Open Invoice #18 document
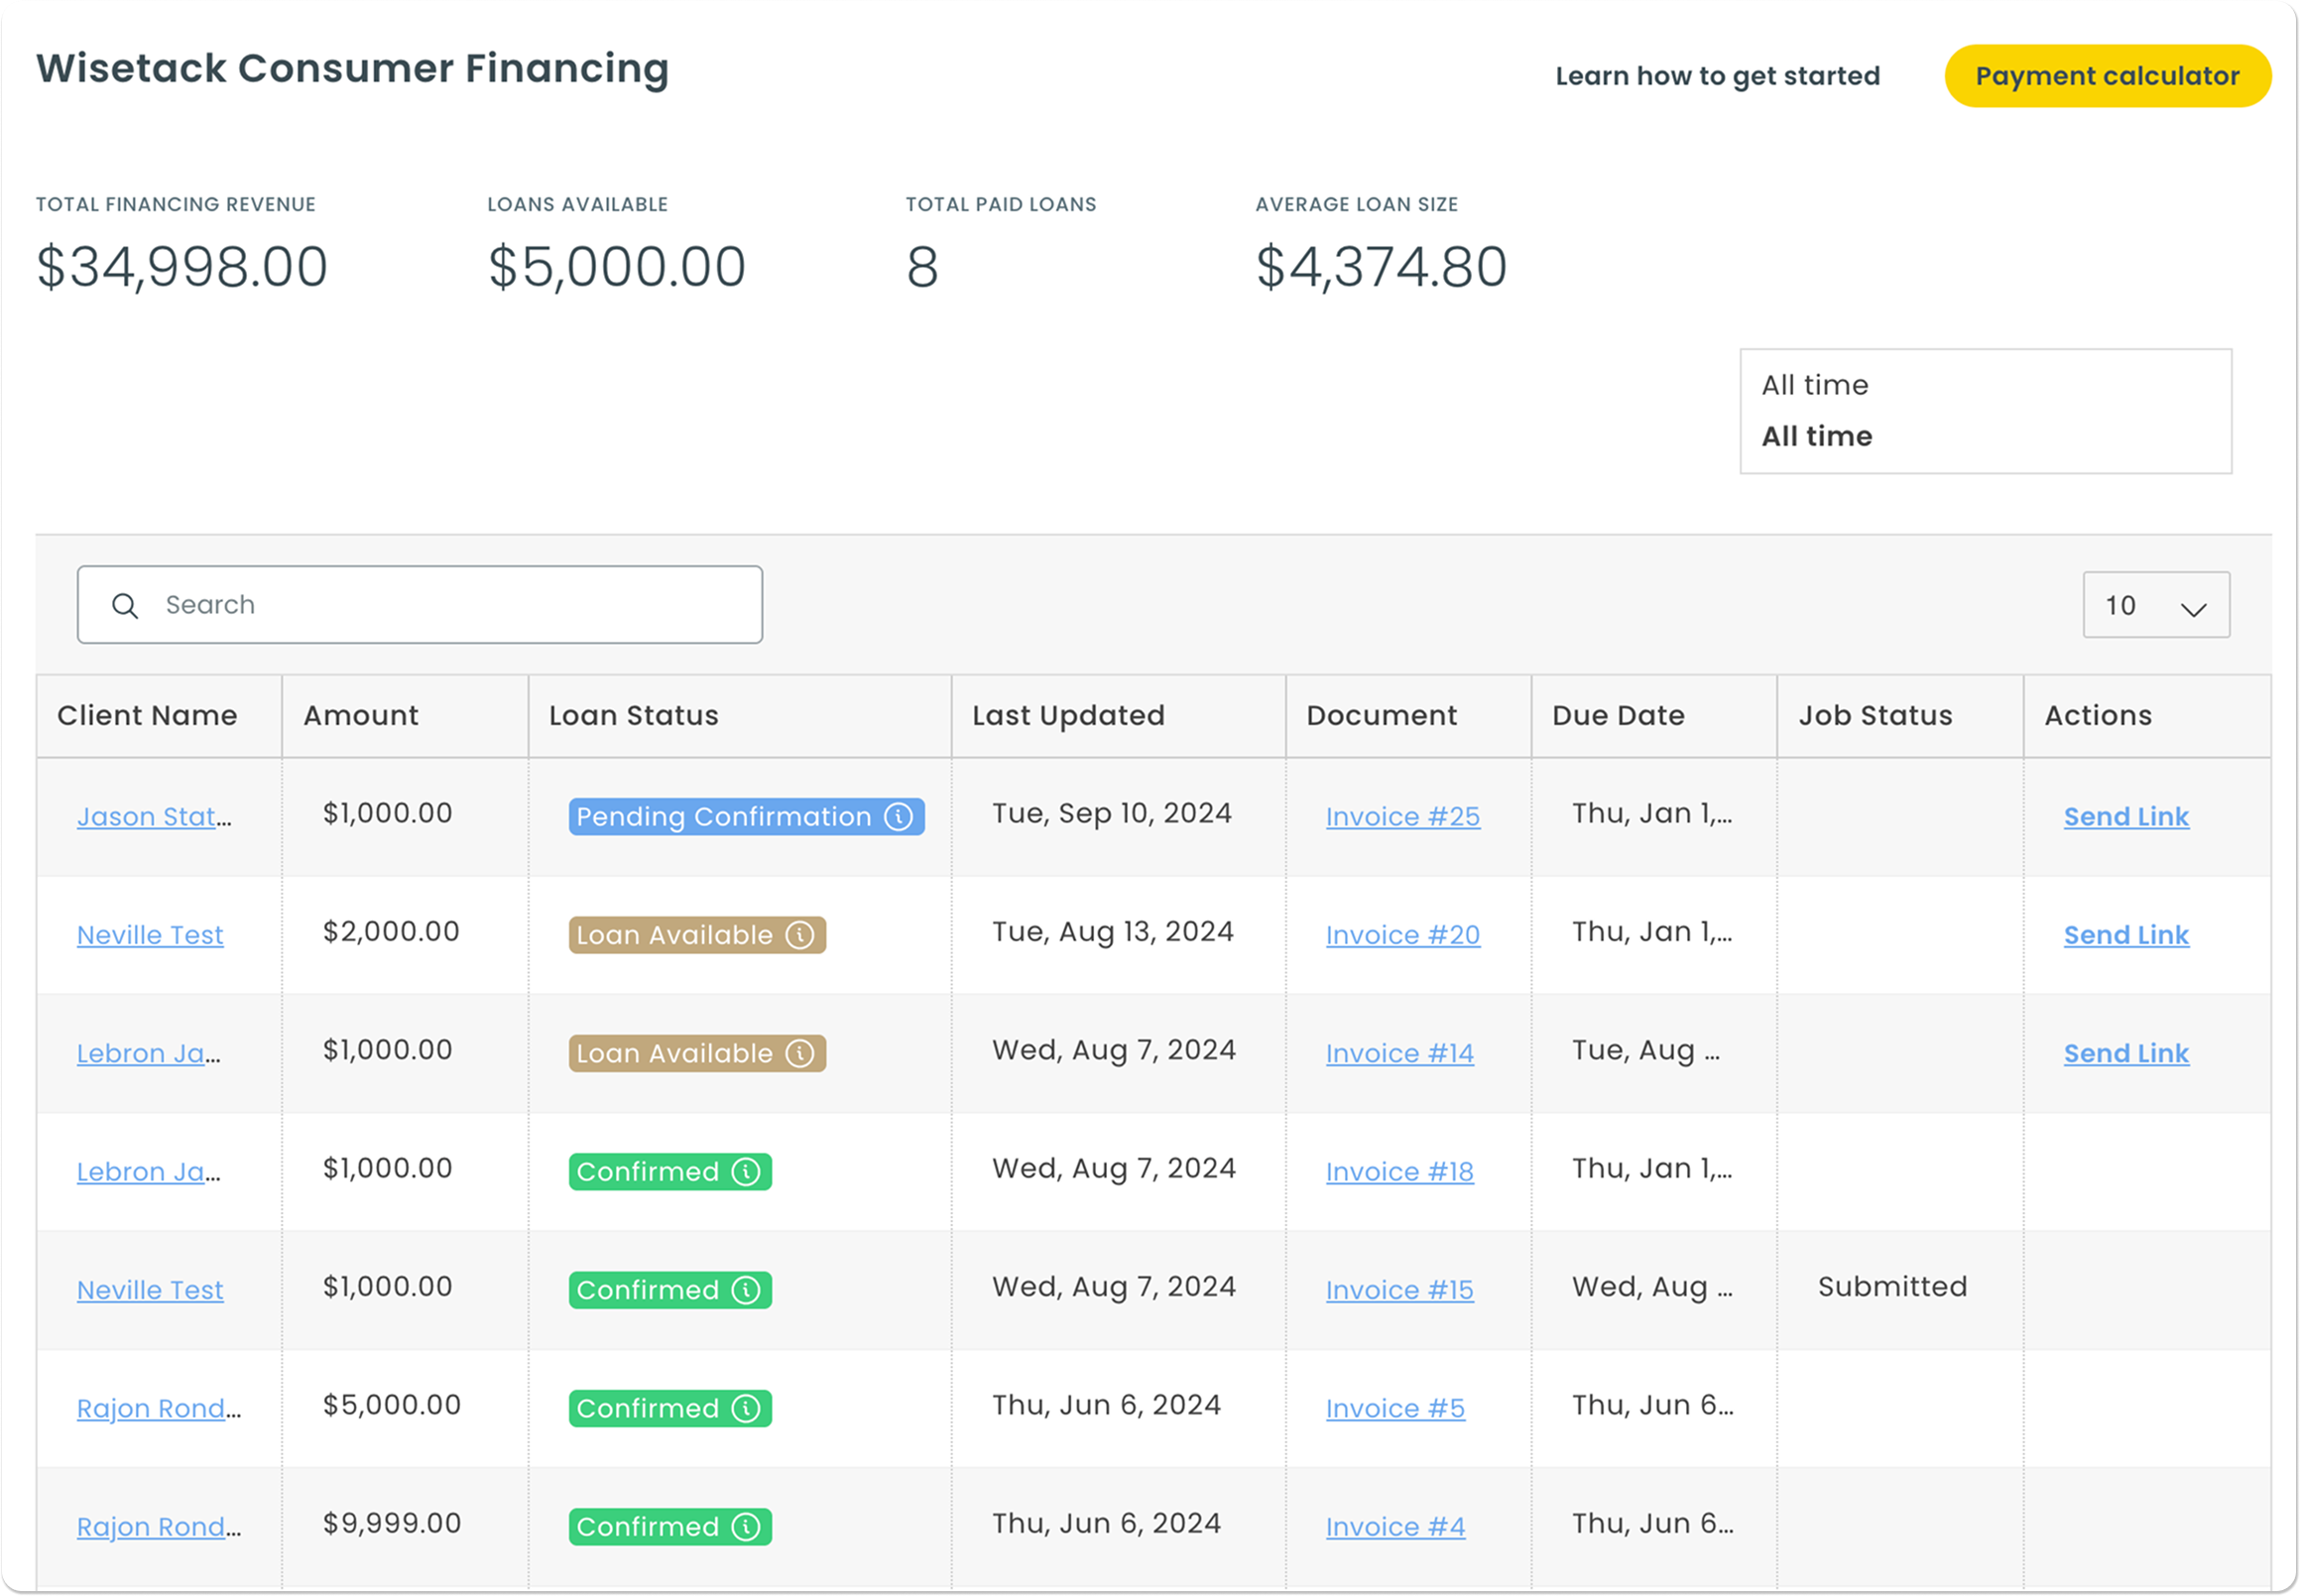Image resolution: width=2300 pixels, height=1596 pixels. tap(1399, 1171)
